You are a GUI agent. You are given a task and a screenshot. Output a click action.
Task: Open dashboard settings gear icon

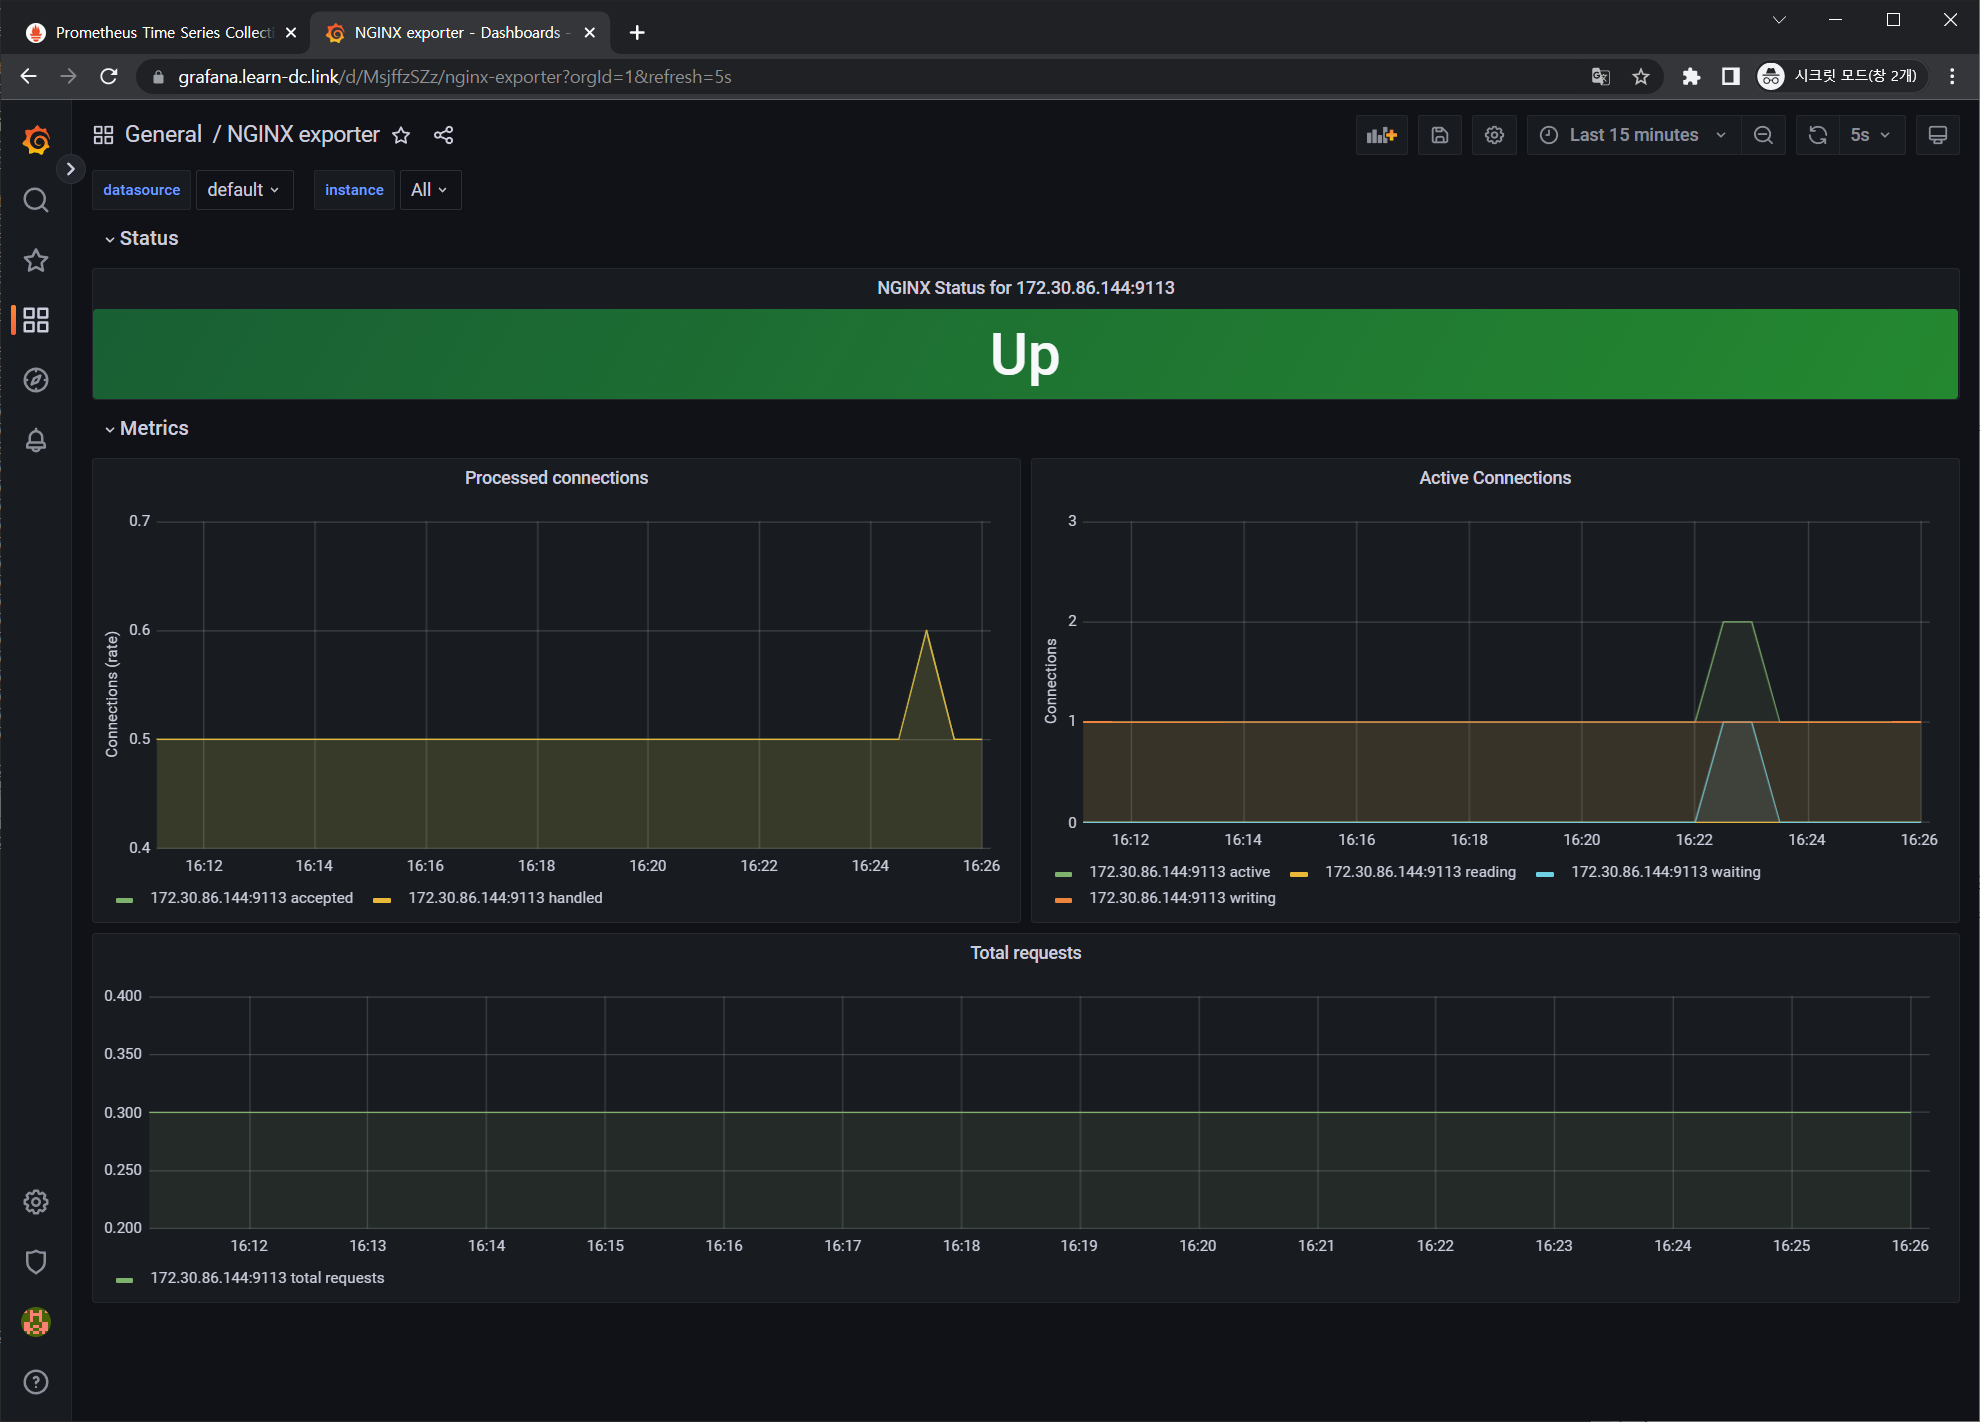pos(1494,135)
